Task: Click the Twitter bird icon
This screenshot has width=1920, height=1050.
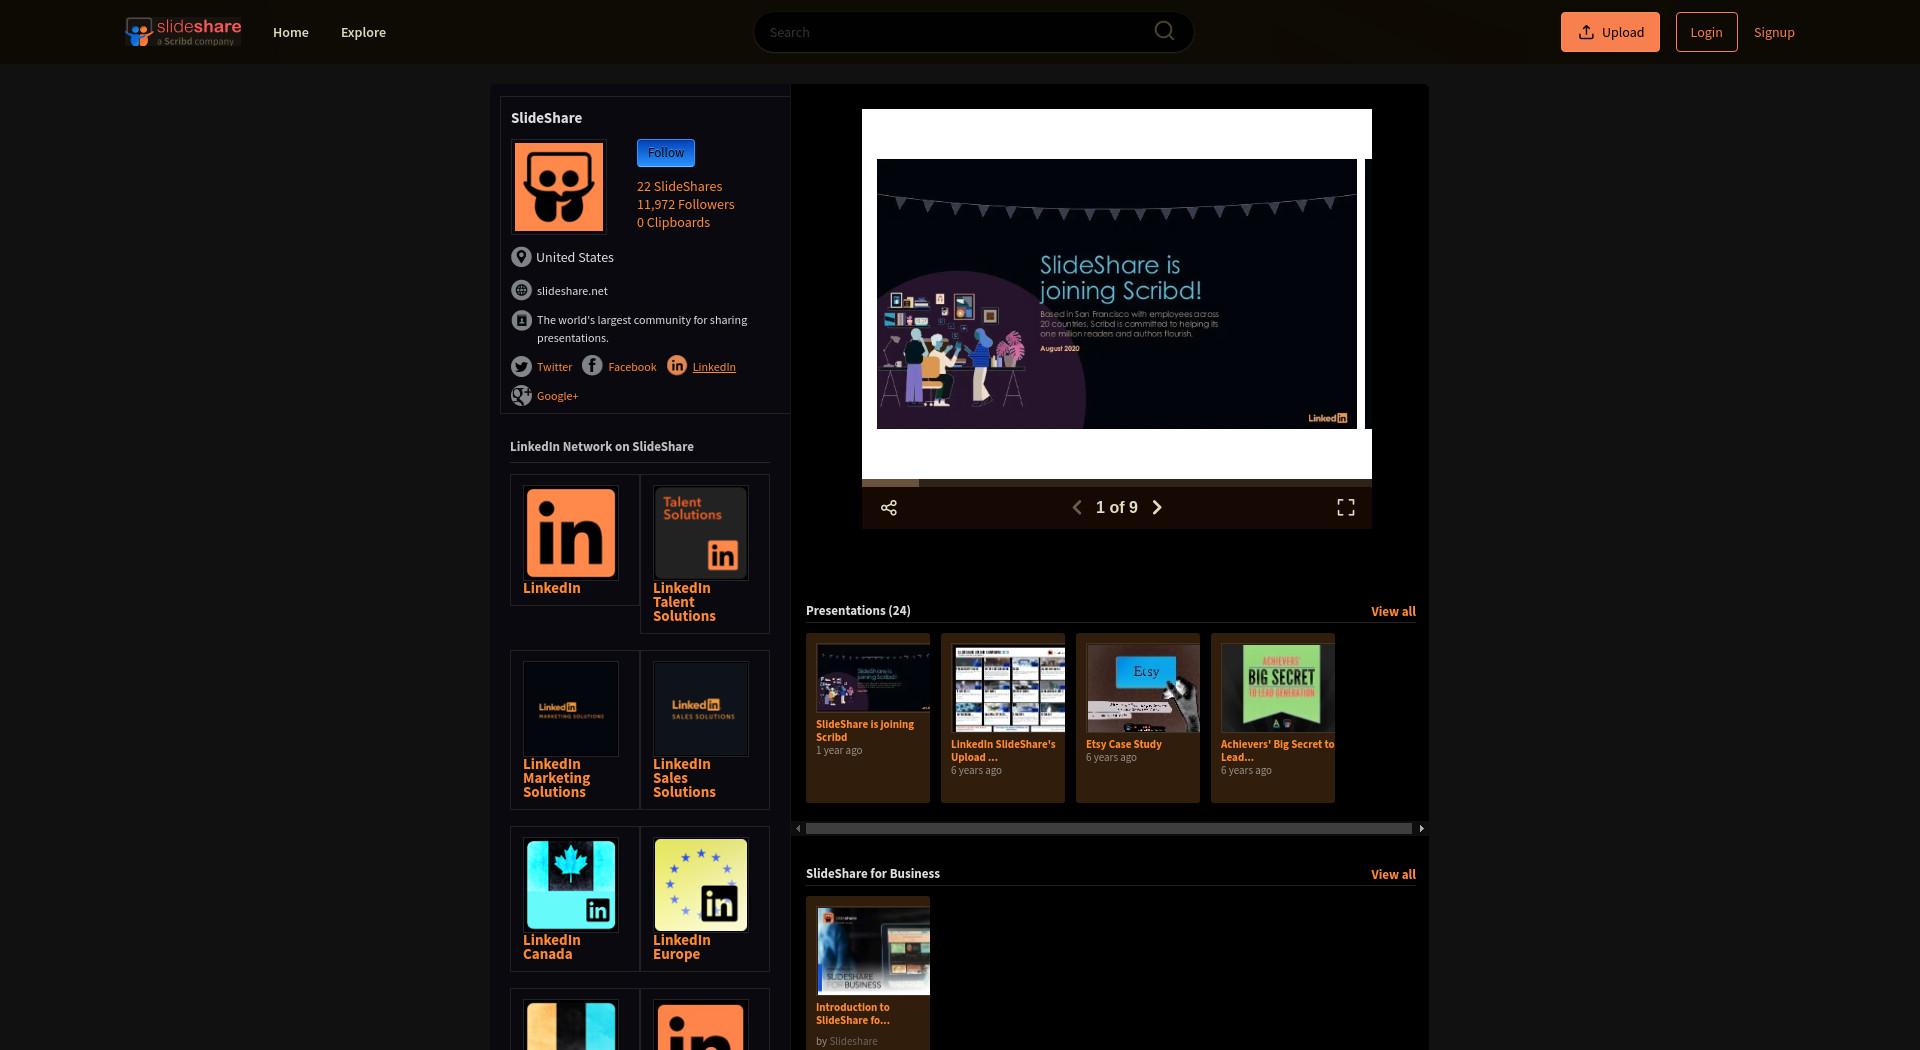Action: click(521, 367)
